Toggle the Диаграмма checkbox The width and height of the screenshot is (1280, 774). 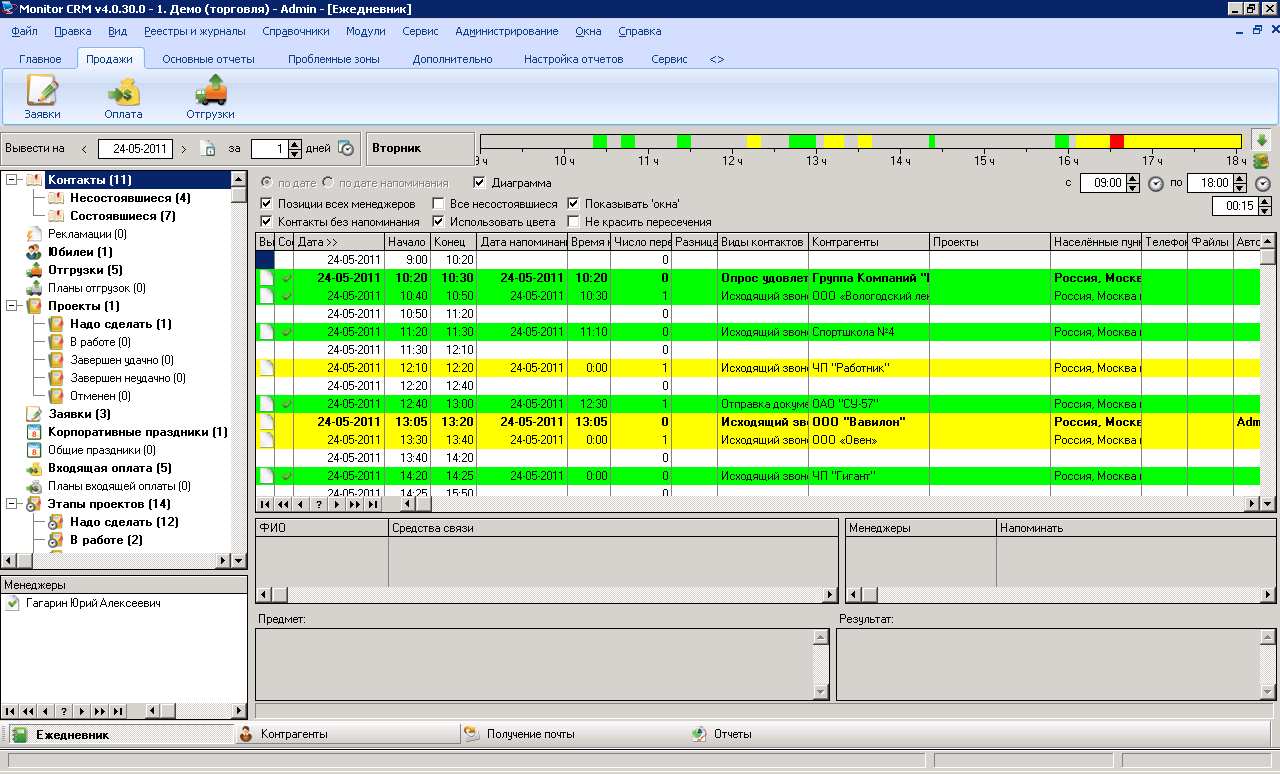(479, 183)
